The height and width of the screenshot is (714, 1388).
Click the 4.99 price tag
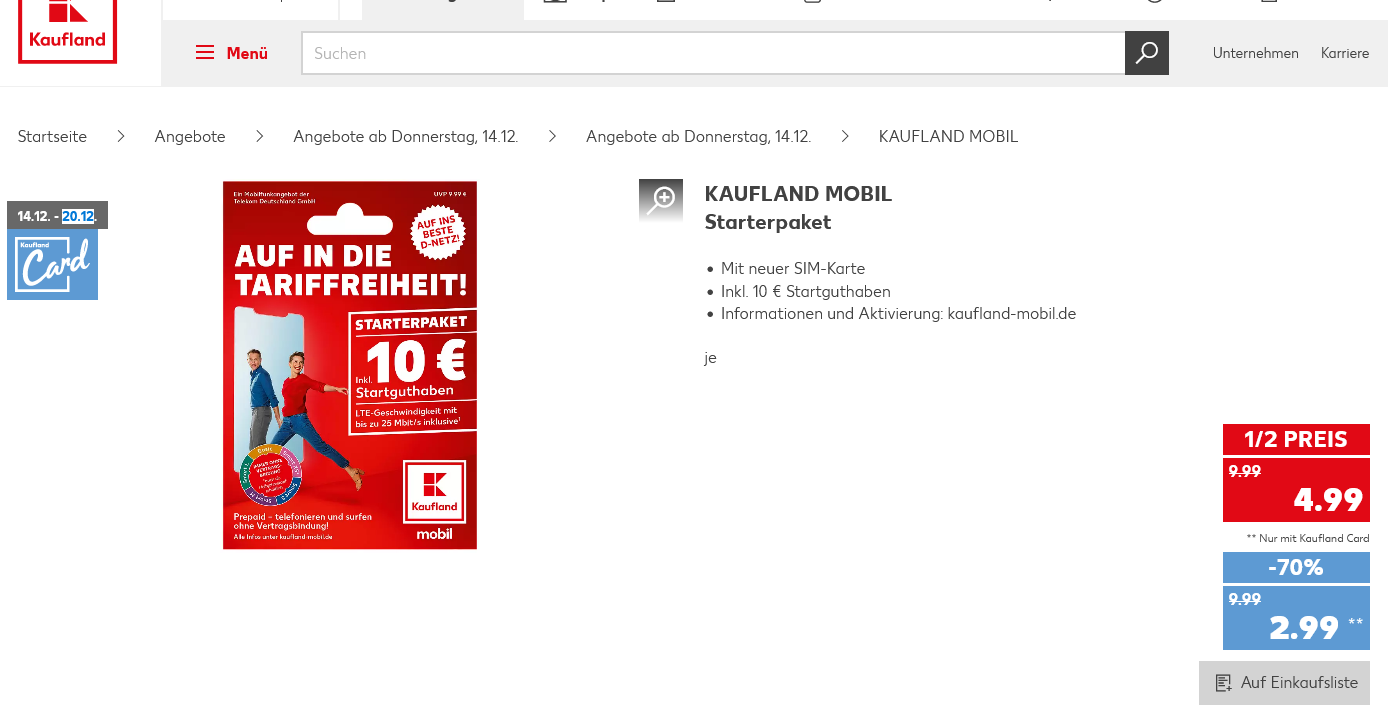[1296, 489]
